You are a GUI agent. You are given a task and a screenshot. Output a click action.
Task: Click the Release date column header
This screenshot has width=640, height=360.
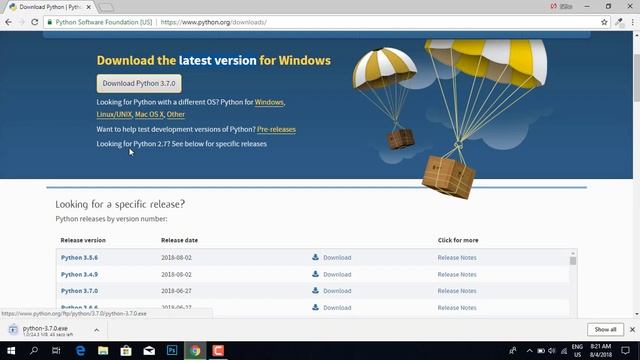click(x=179, y=240)
